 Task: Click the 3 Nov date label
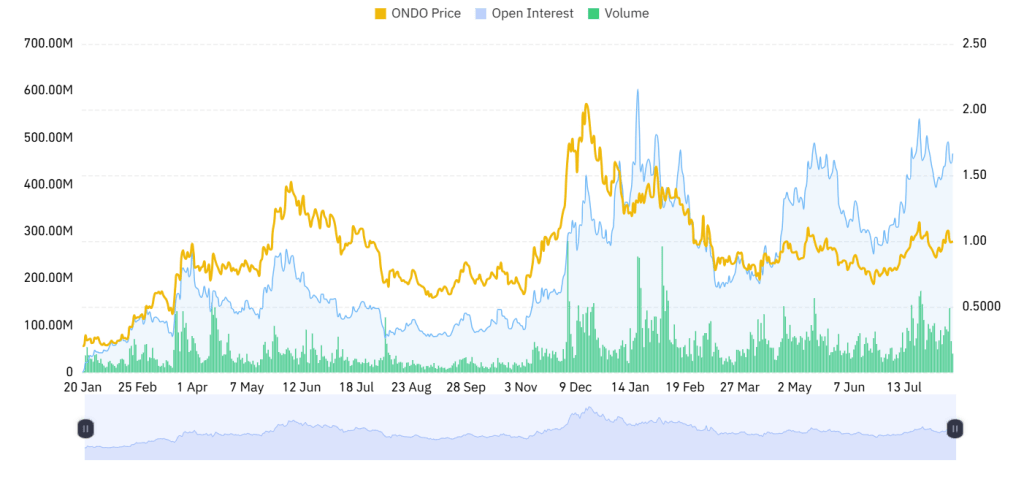[521, 387]
